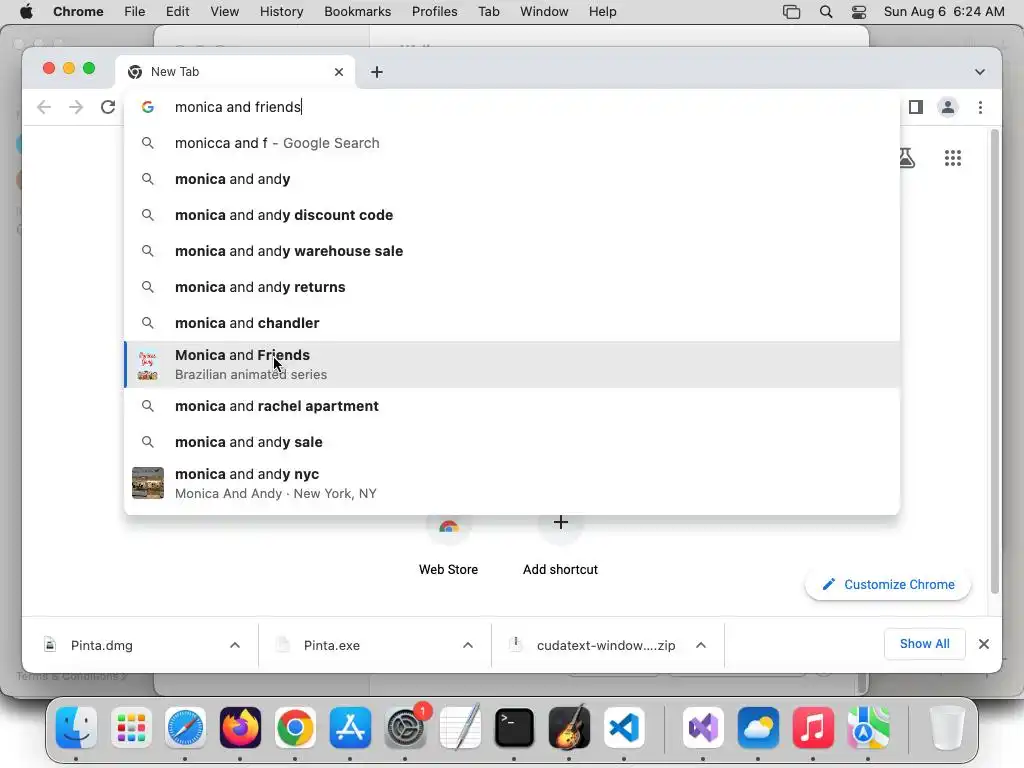Click the Search Labs flask icon
The image size is (1024, 768).
pos(906,158)
